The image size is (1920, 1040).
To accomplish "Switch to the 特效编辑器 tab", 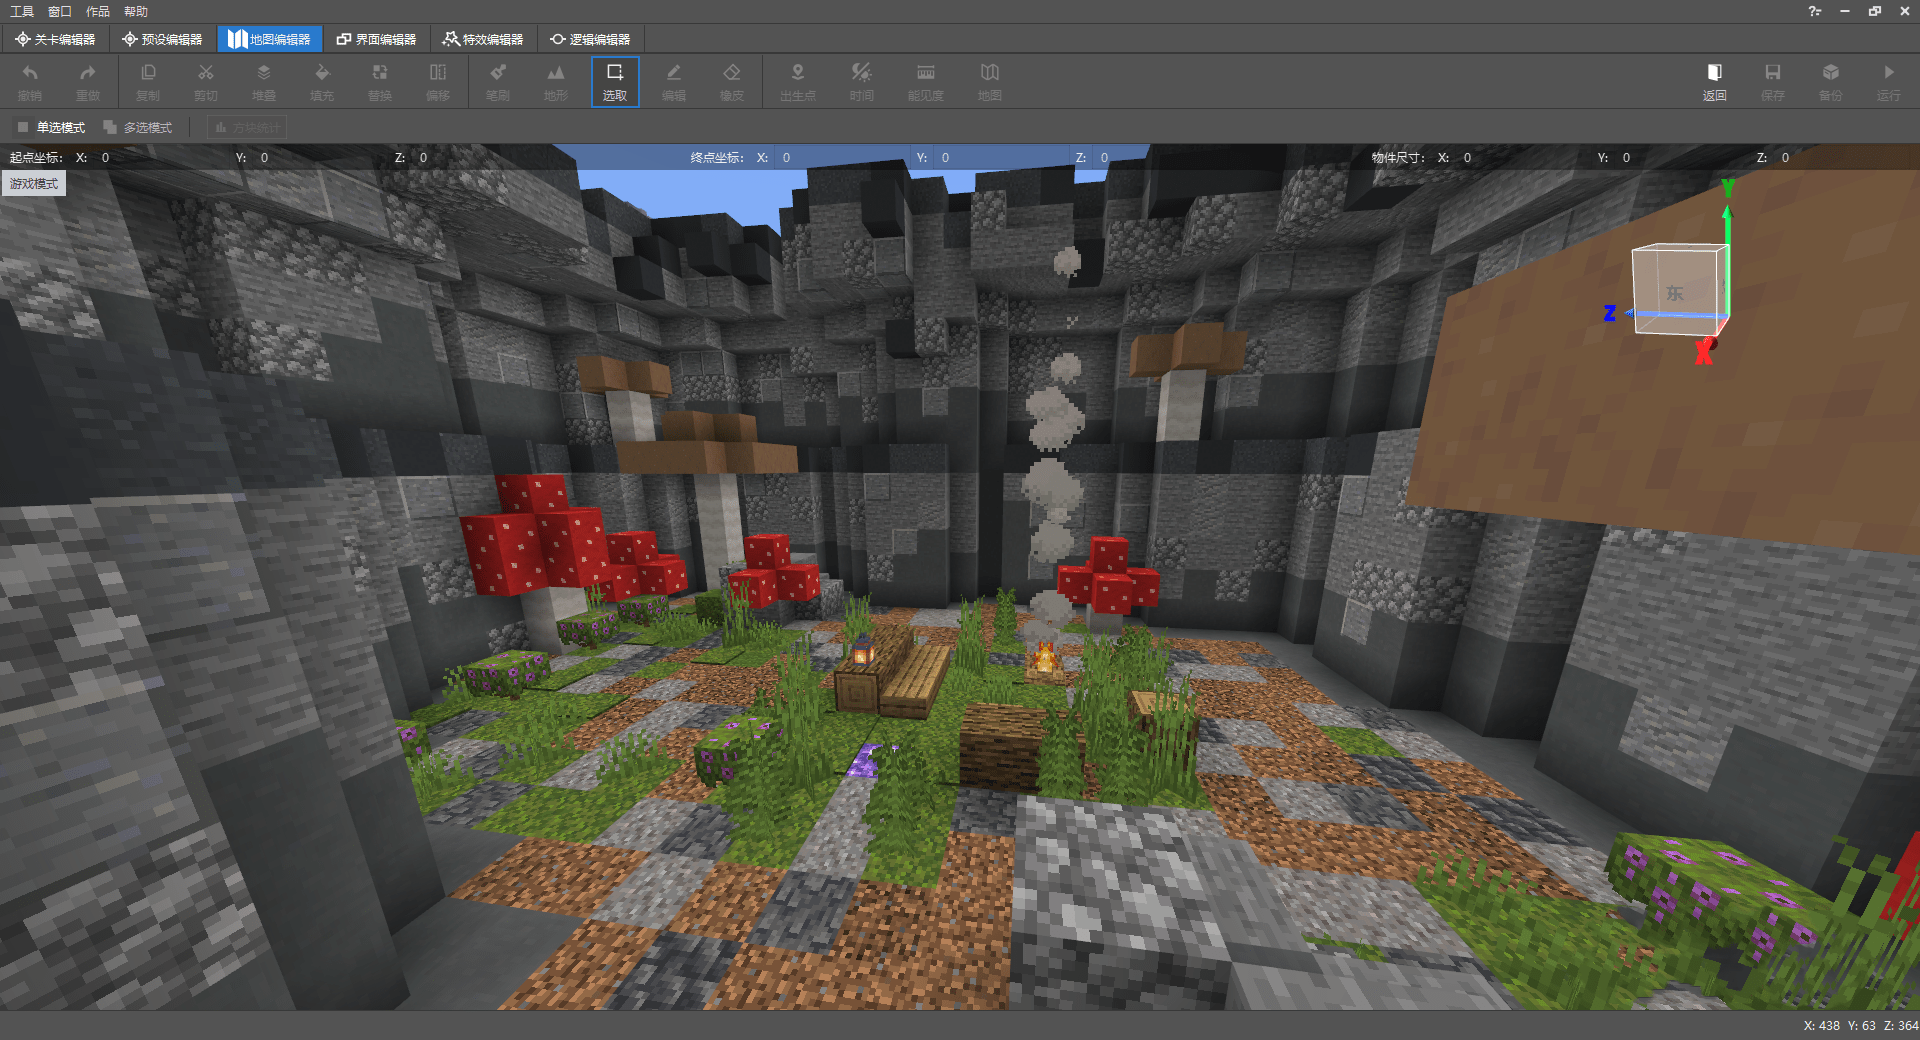I will 483,39.
